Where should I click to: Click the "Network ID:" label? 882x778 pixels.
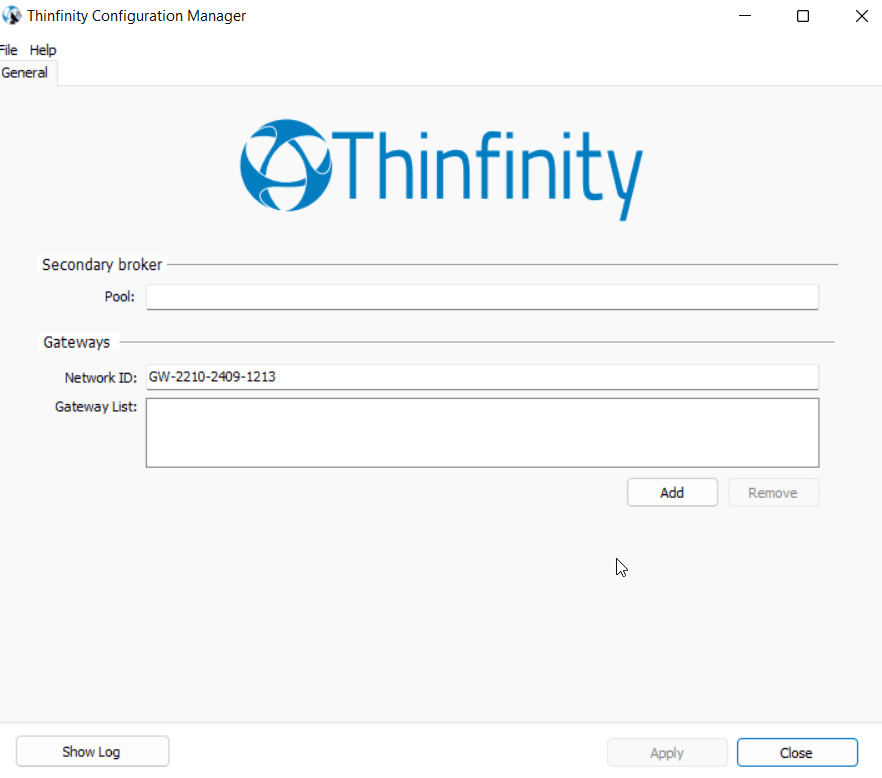coord(101,377)
